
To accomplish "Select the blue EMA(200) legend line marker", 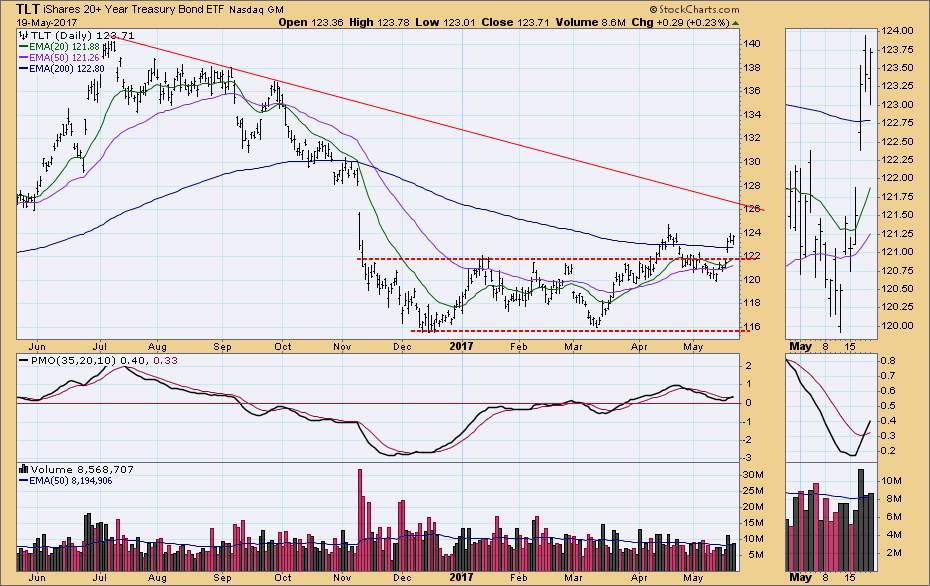I will pyautogui.click(x=24, y=69).
